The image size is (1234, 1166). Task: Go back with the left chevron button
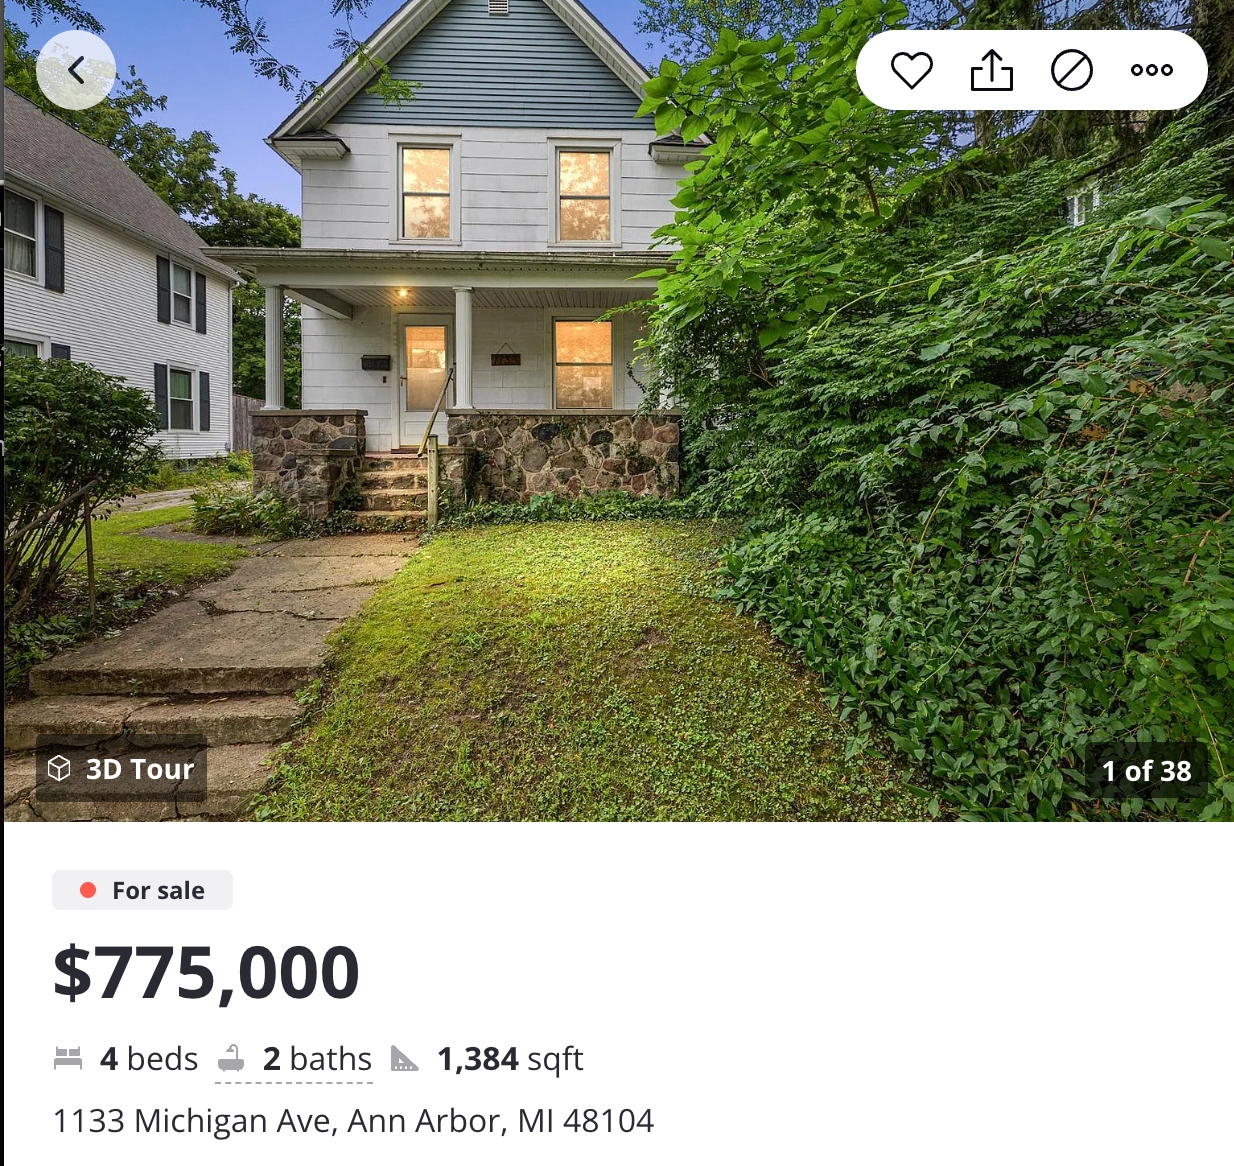pyautogui.click(x=76, y=70)
